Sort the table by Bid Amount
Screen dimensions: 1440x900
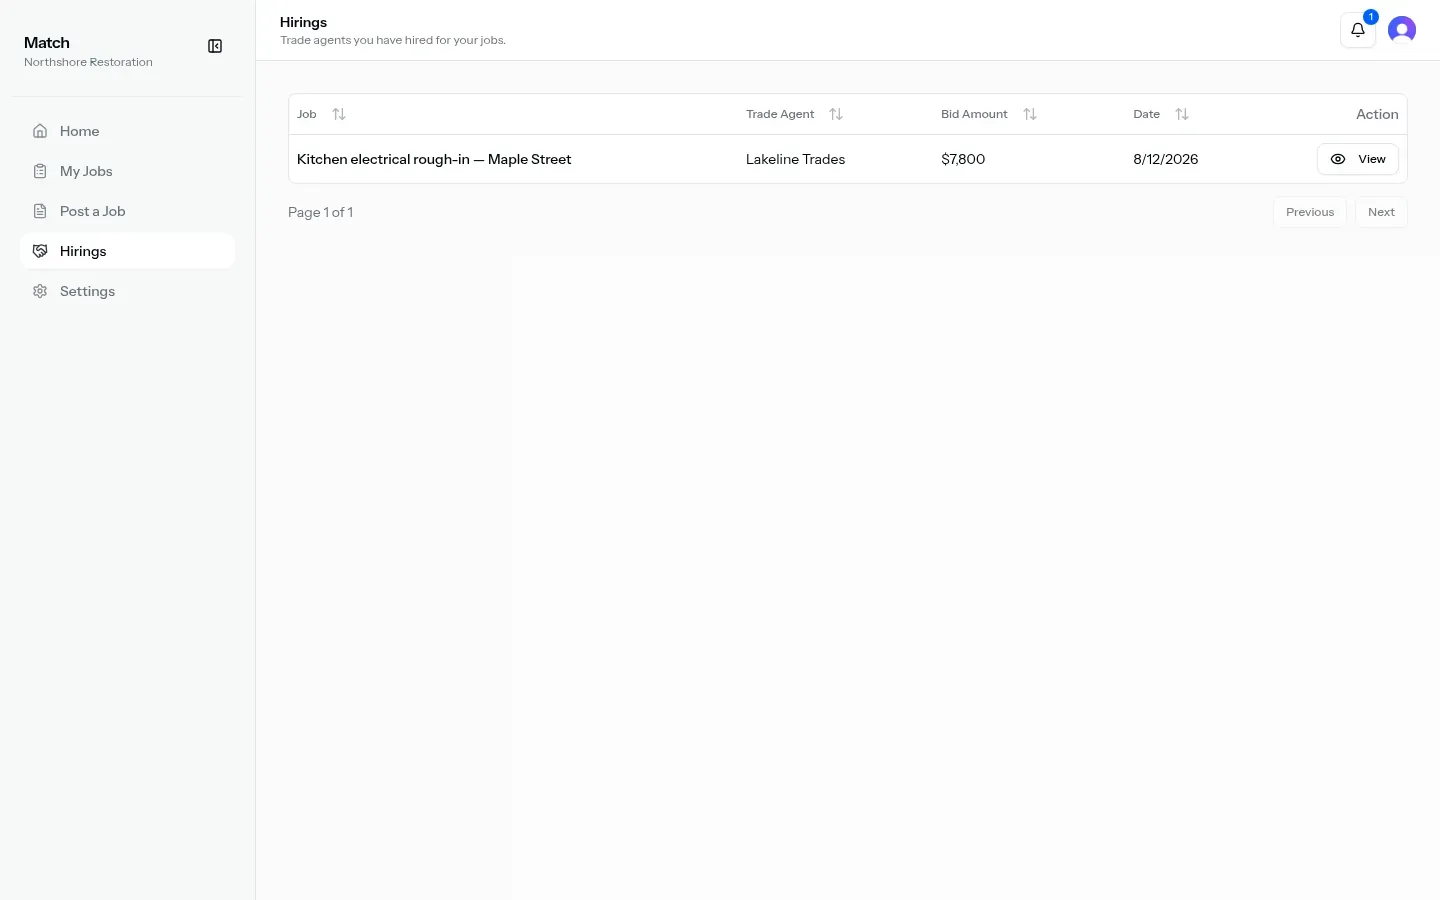tap(1030, 114)
